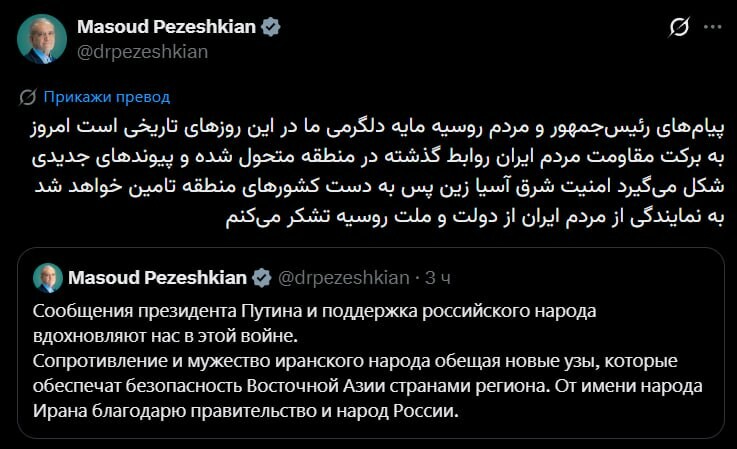Click the Masoud Pezeshkian name in the quoted tweet
The height and width of the screenshot is (449, 737).
tap(158, 277)
